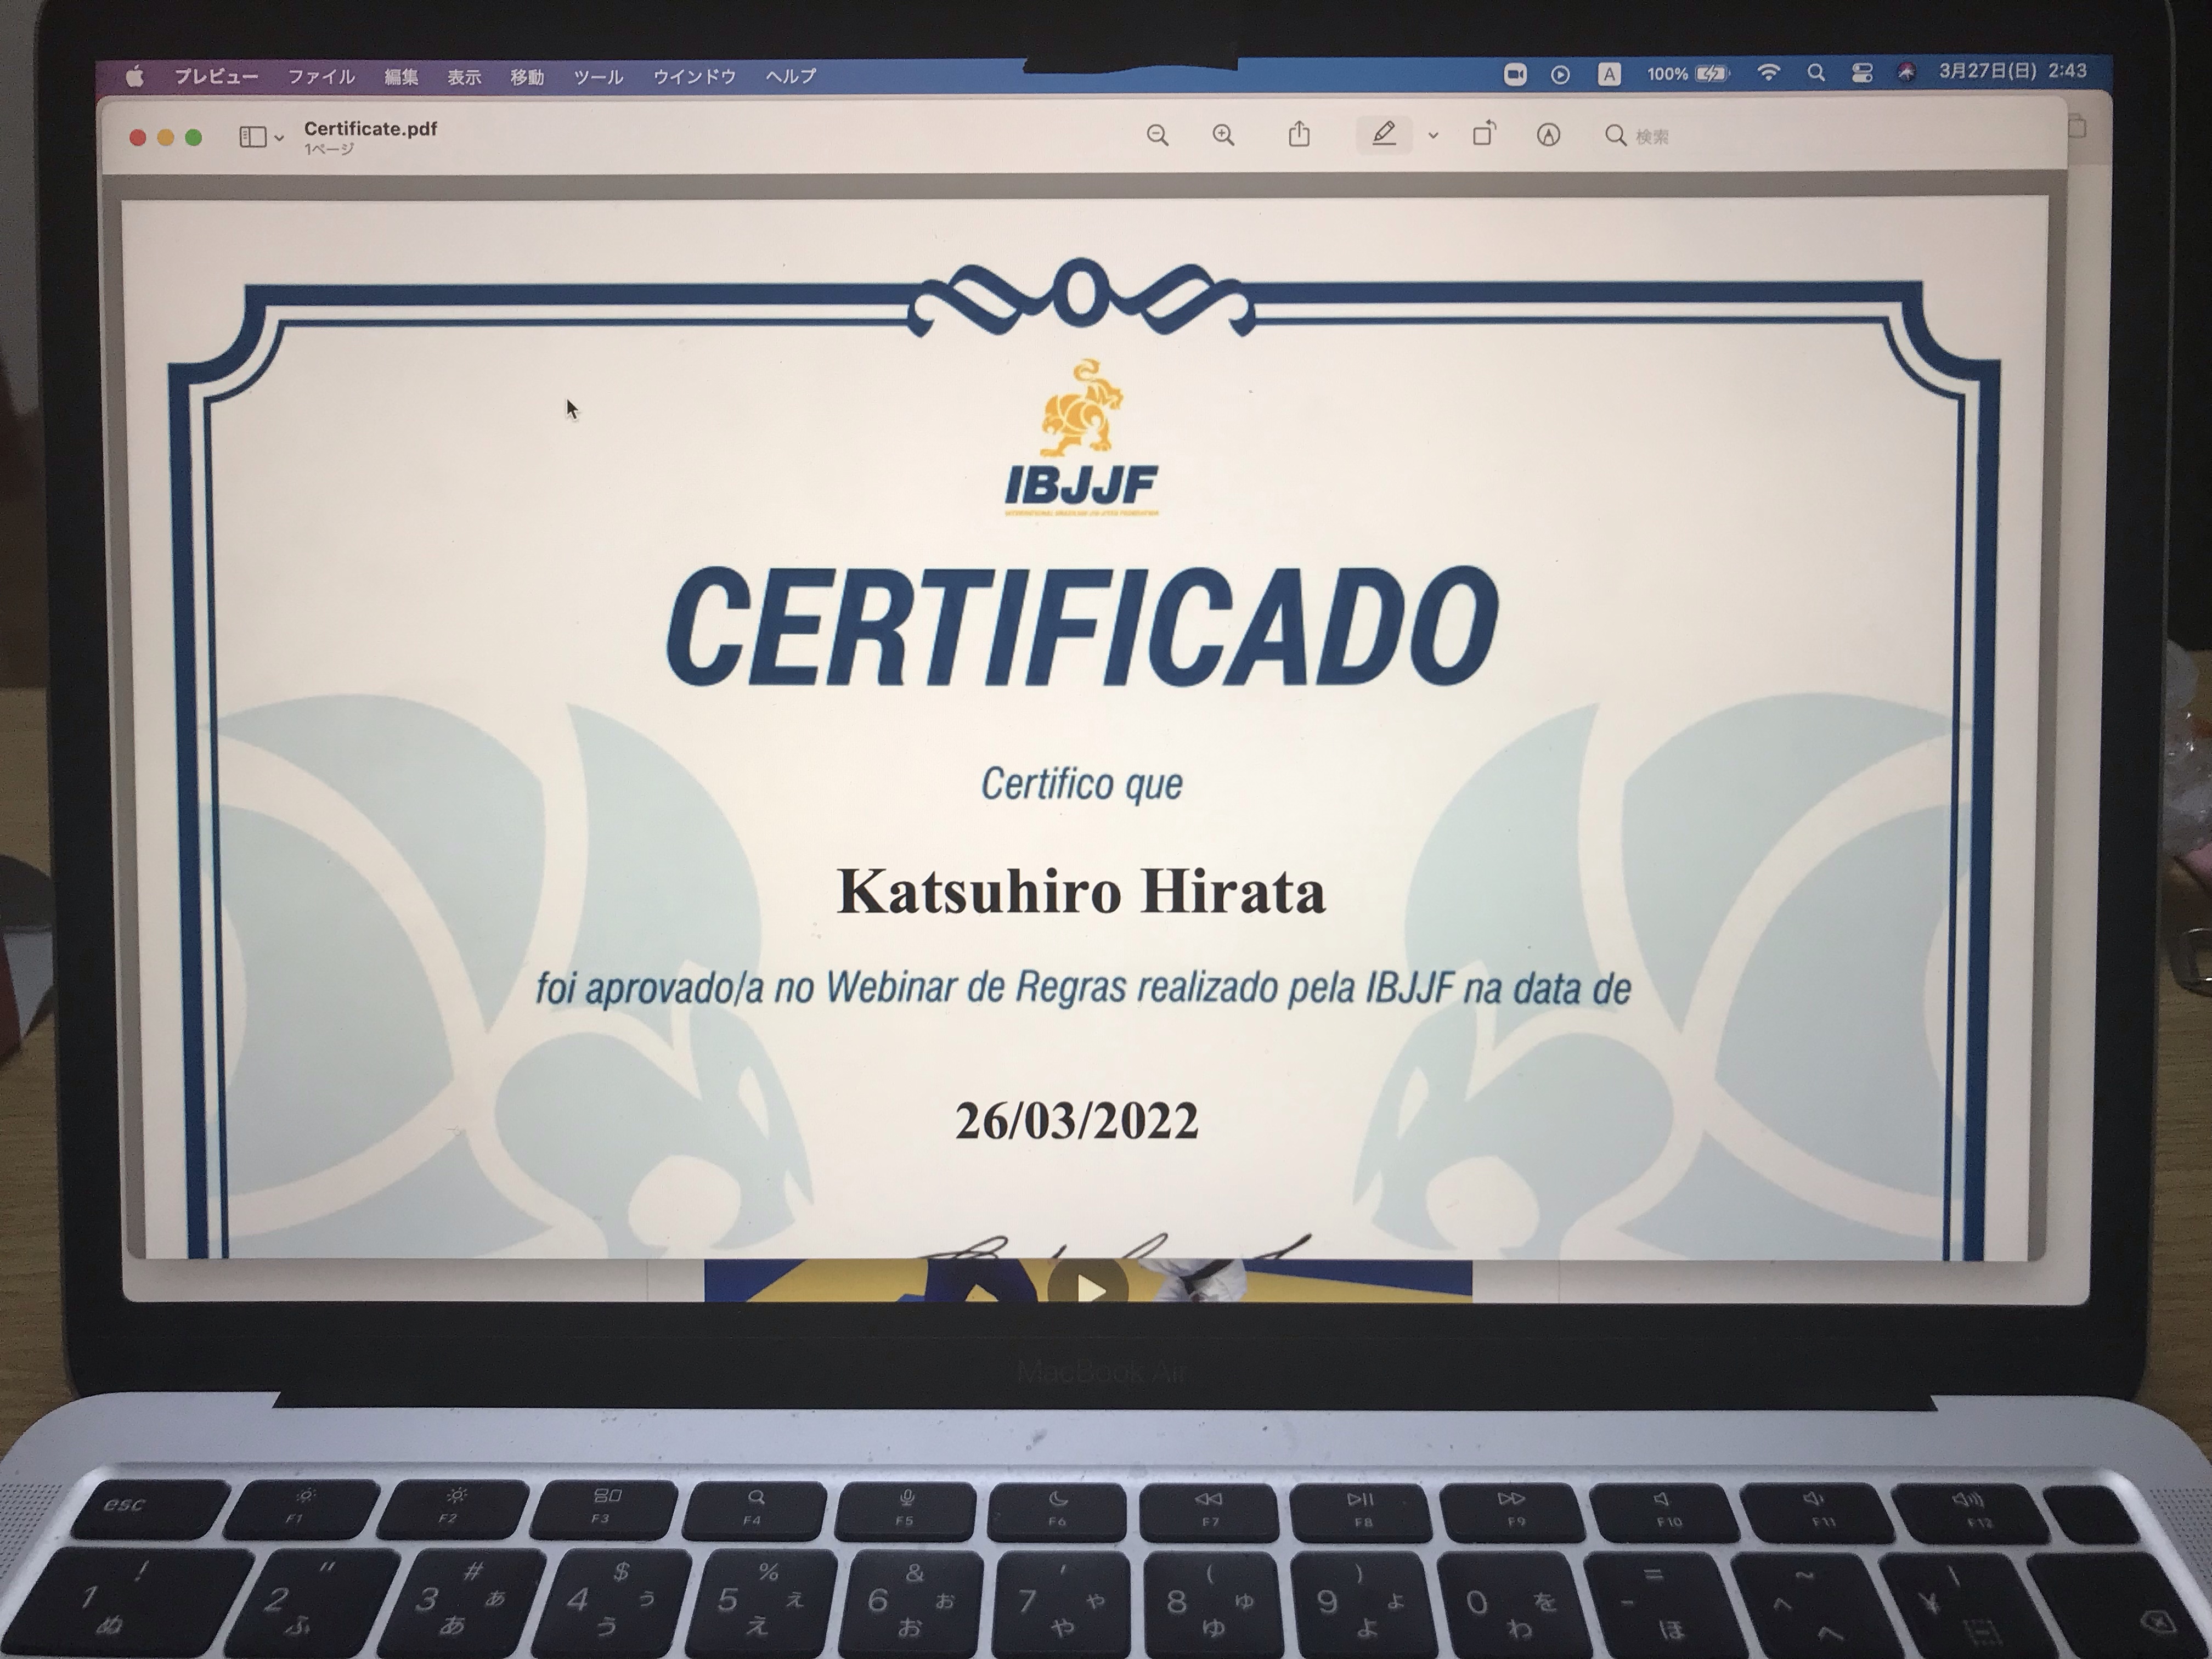2212x1659 pixels.
Task: Open the 移動 menu
Action: (x=527, y=76)
